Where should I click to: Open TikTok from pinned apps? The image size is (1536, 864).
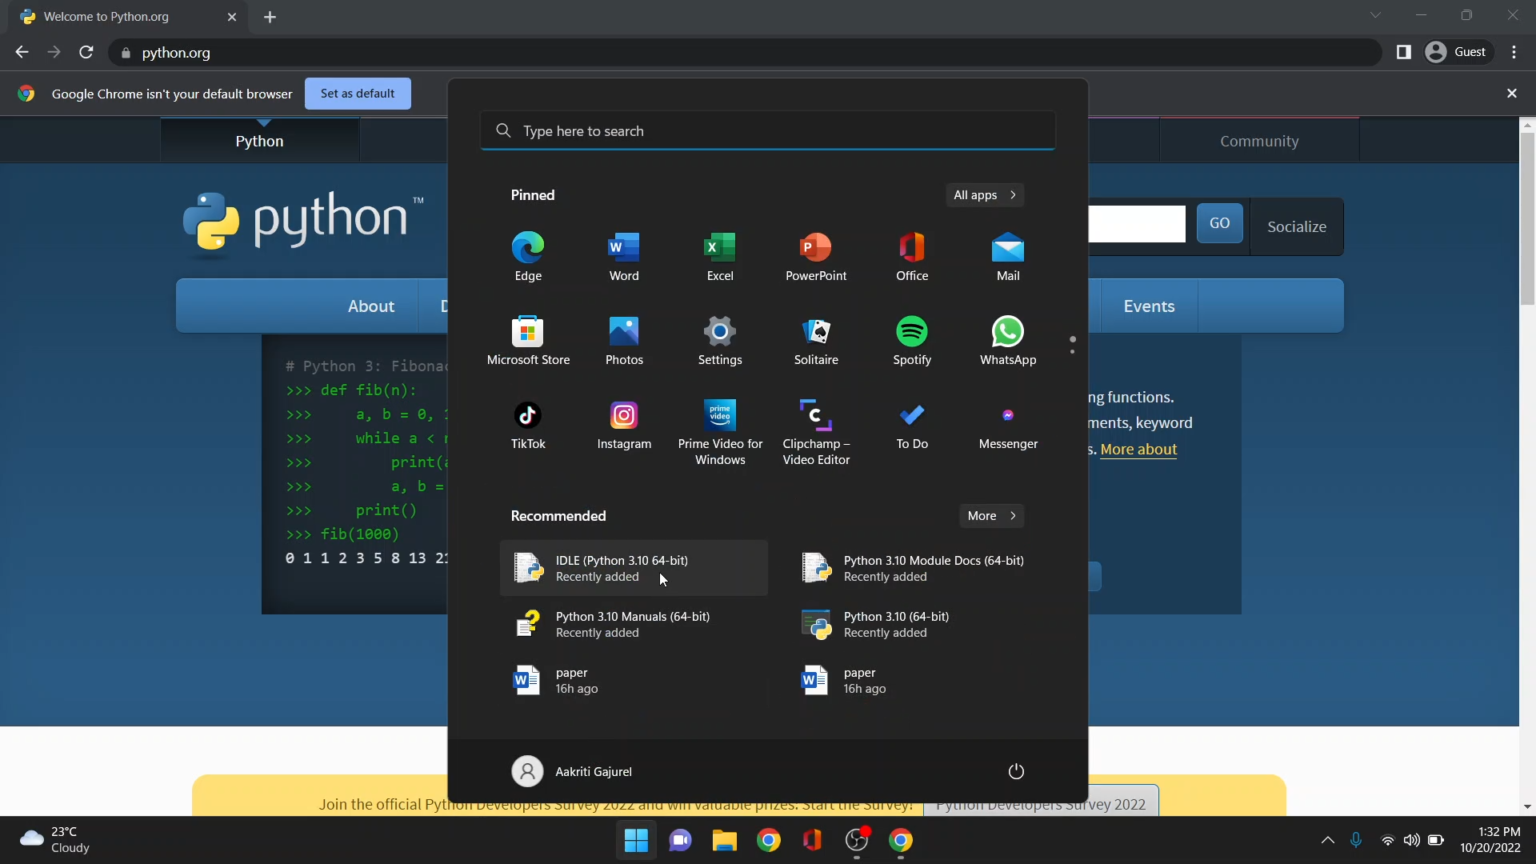click(527, 425)
